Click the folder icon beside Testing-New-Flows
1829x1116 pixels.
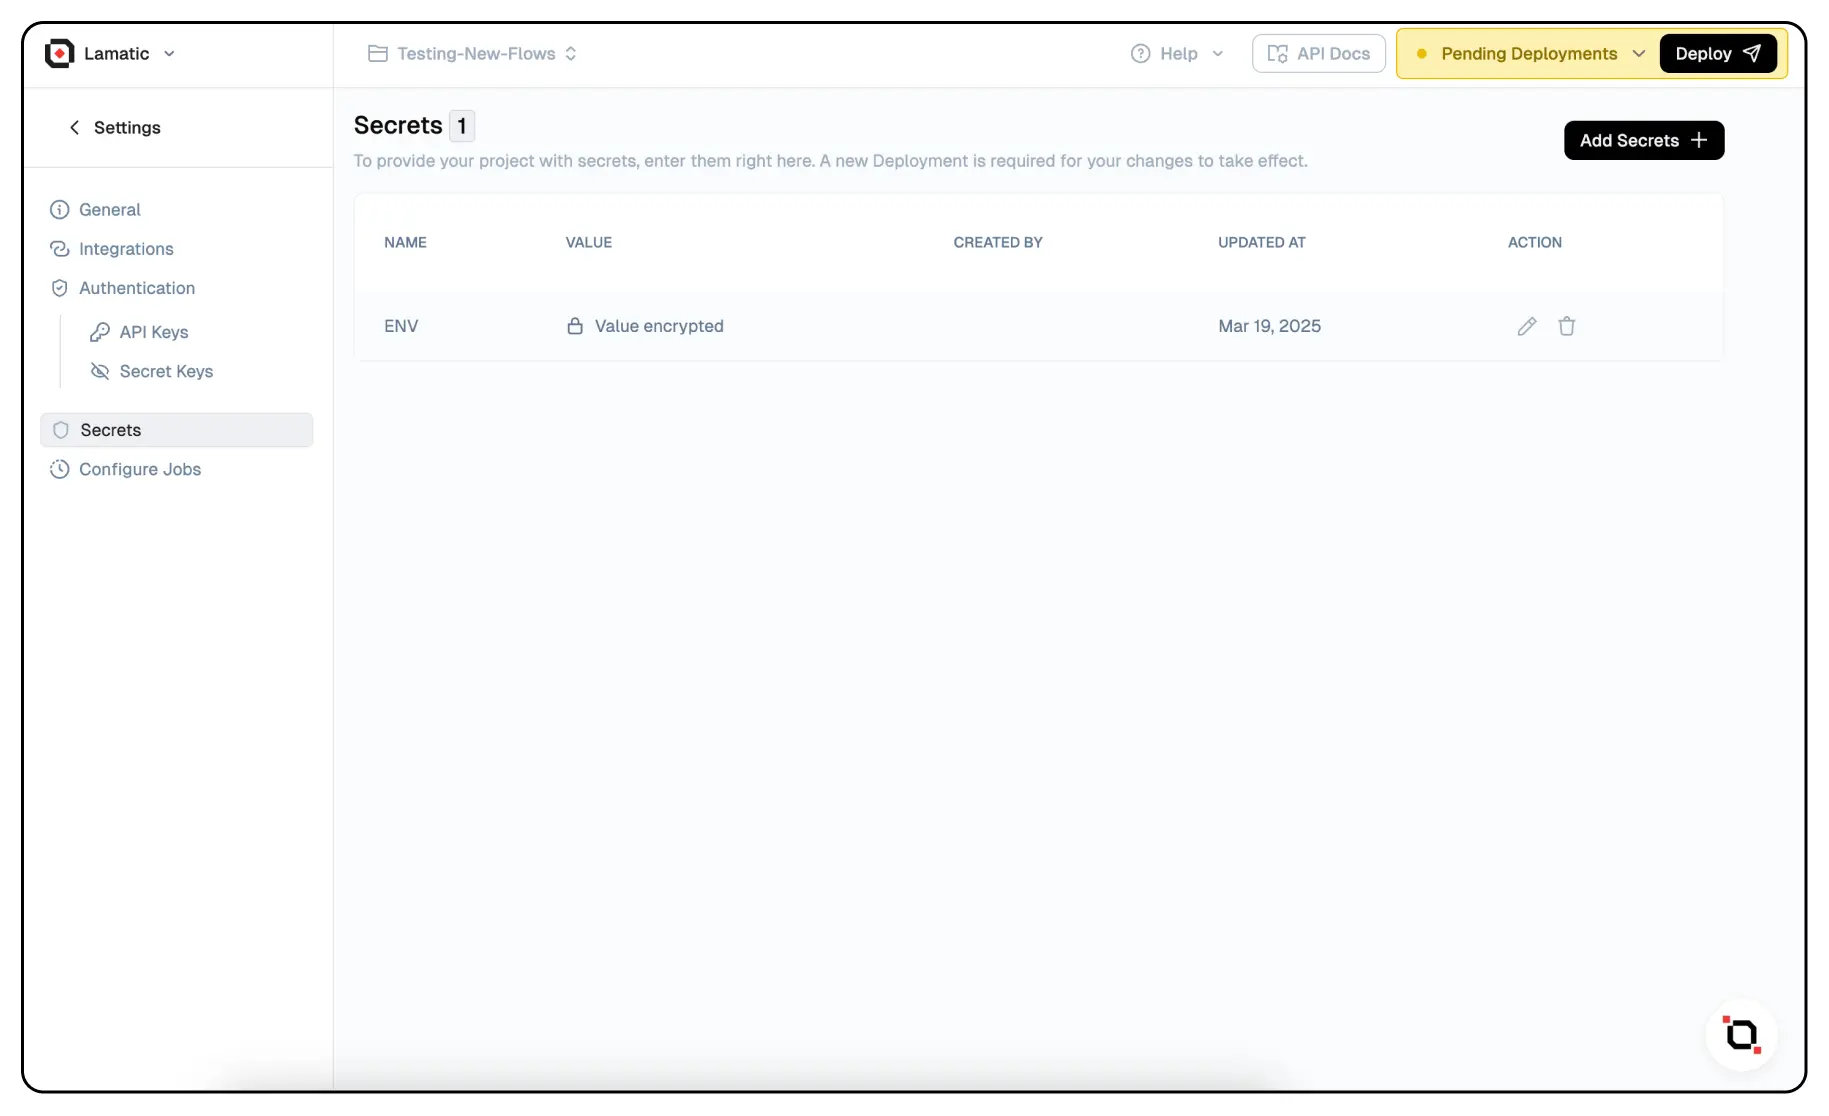pos(377,54)
